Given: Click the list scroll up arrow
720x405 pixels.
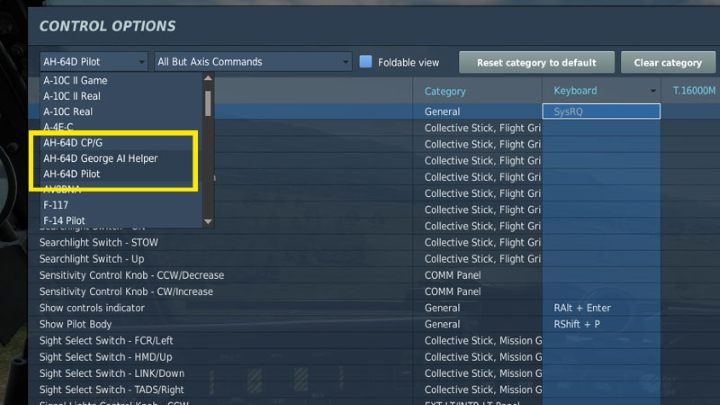Looking at the screenshot, I should [208, 78].
